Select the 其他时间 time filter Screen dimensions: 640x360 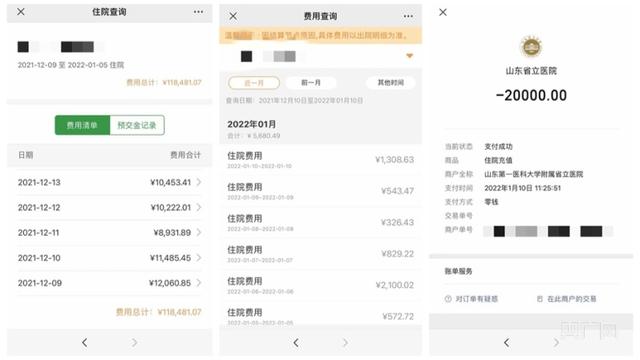click(x=391, y=83)
